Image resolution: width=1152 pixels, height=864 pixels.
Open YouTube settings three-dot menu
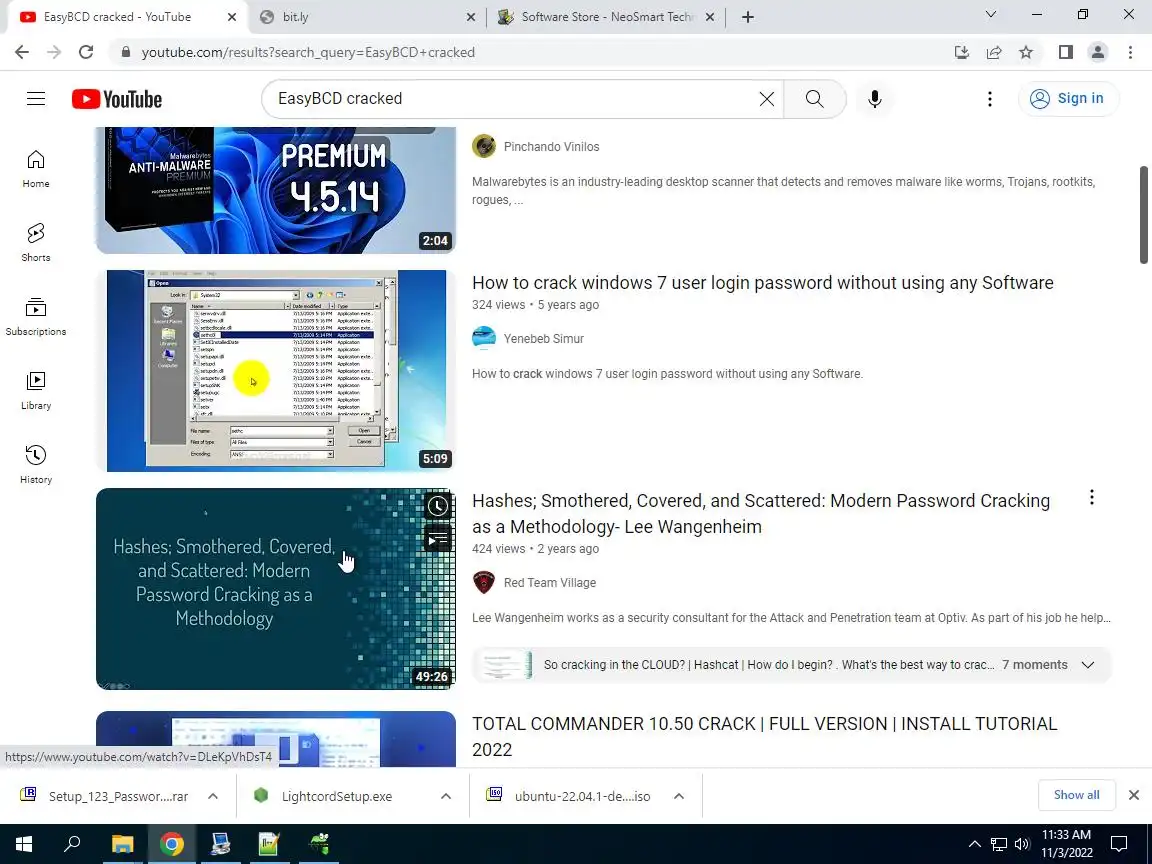coord(990,98)
